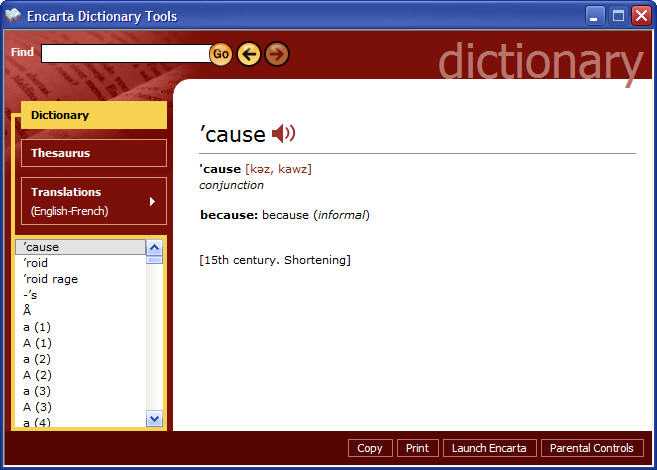Screen dimensions: 657x470
Task: Go back to the previous entry
Action: [249, 54]
